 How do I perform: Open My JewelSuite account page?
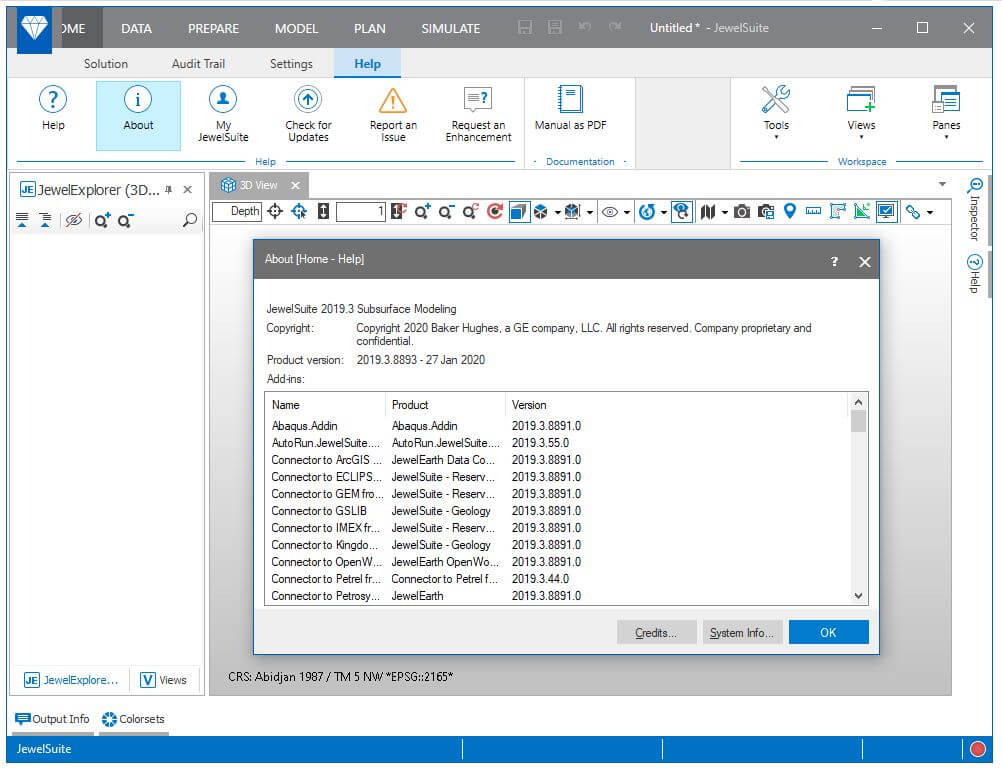[223, 100]
